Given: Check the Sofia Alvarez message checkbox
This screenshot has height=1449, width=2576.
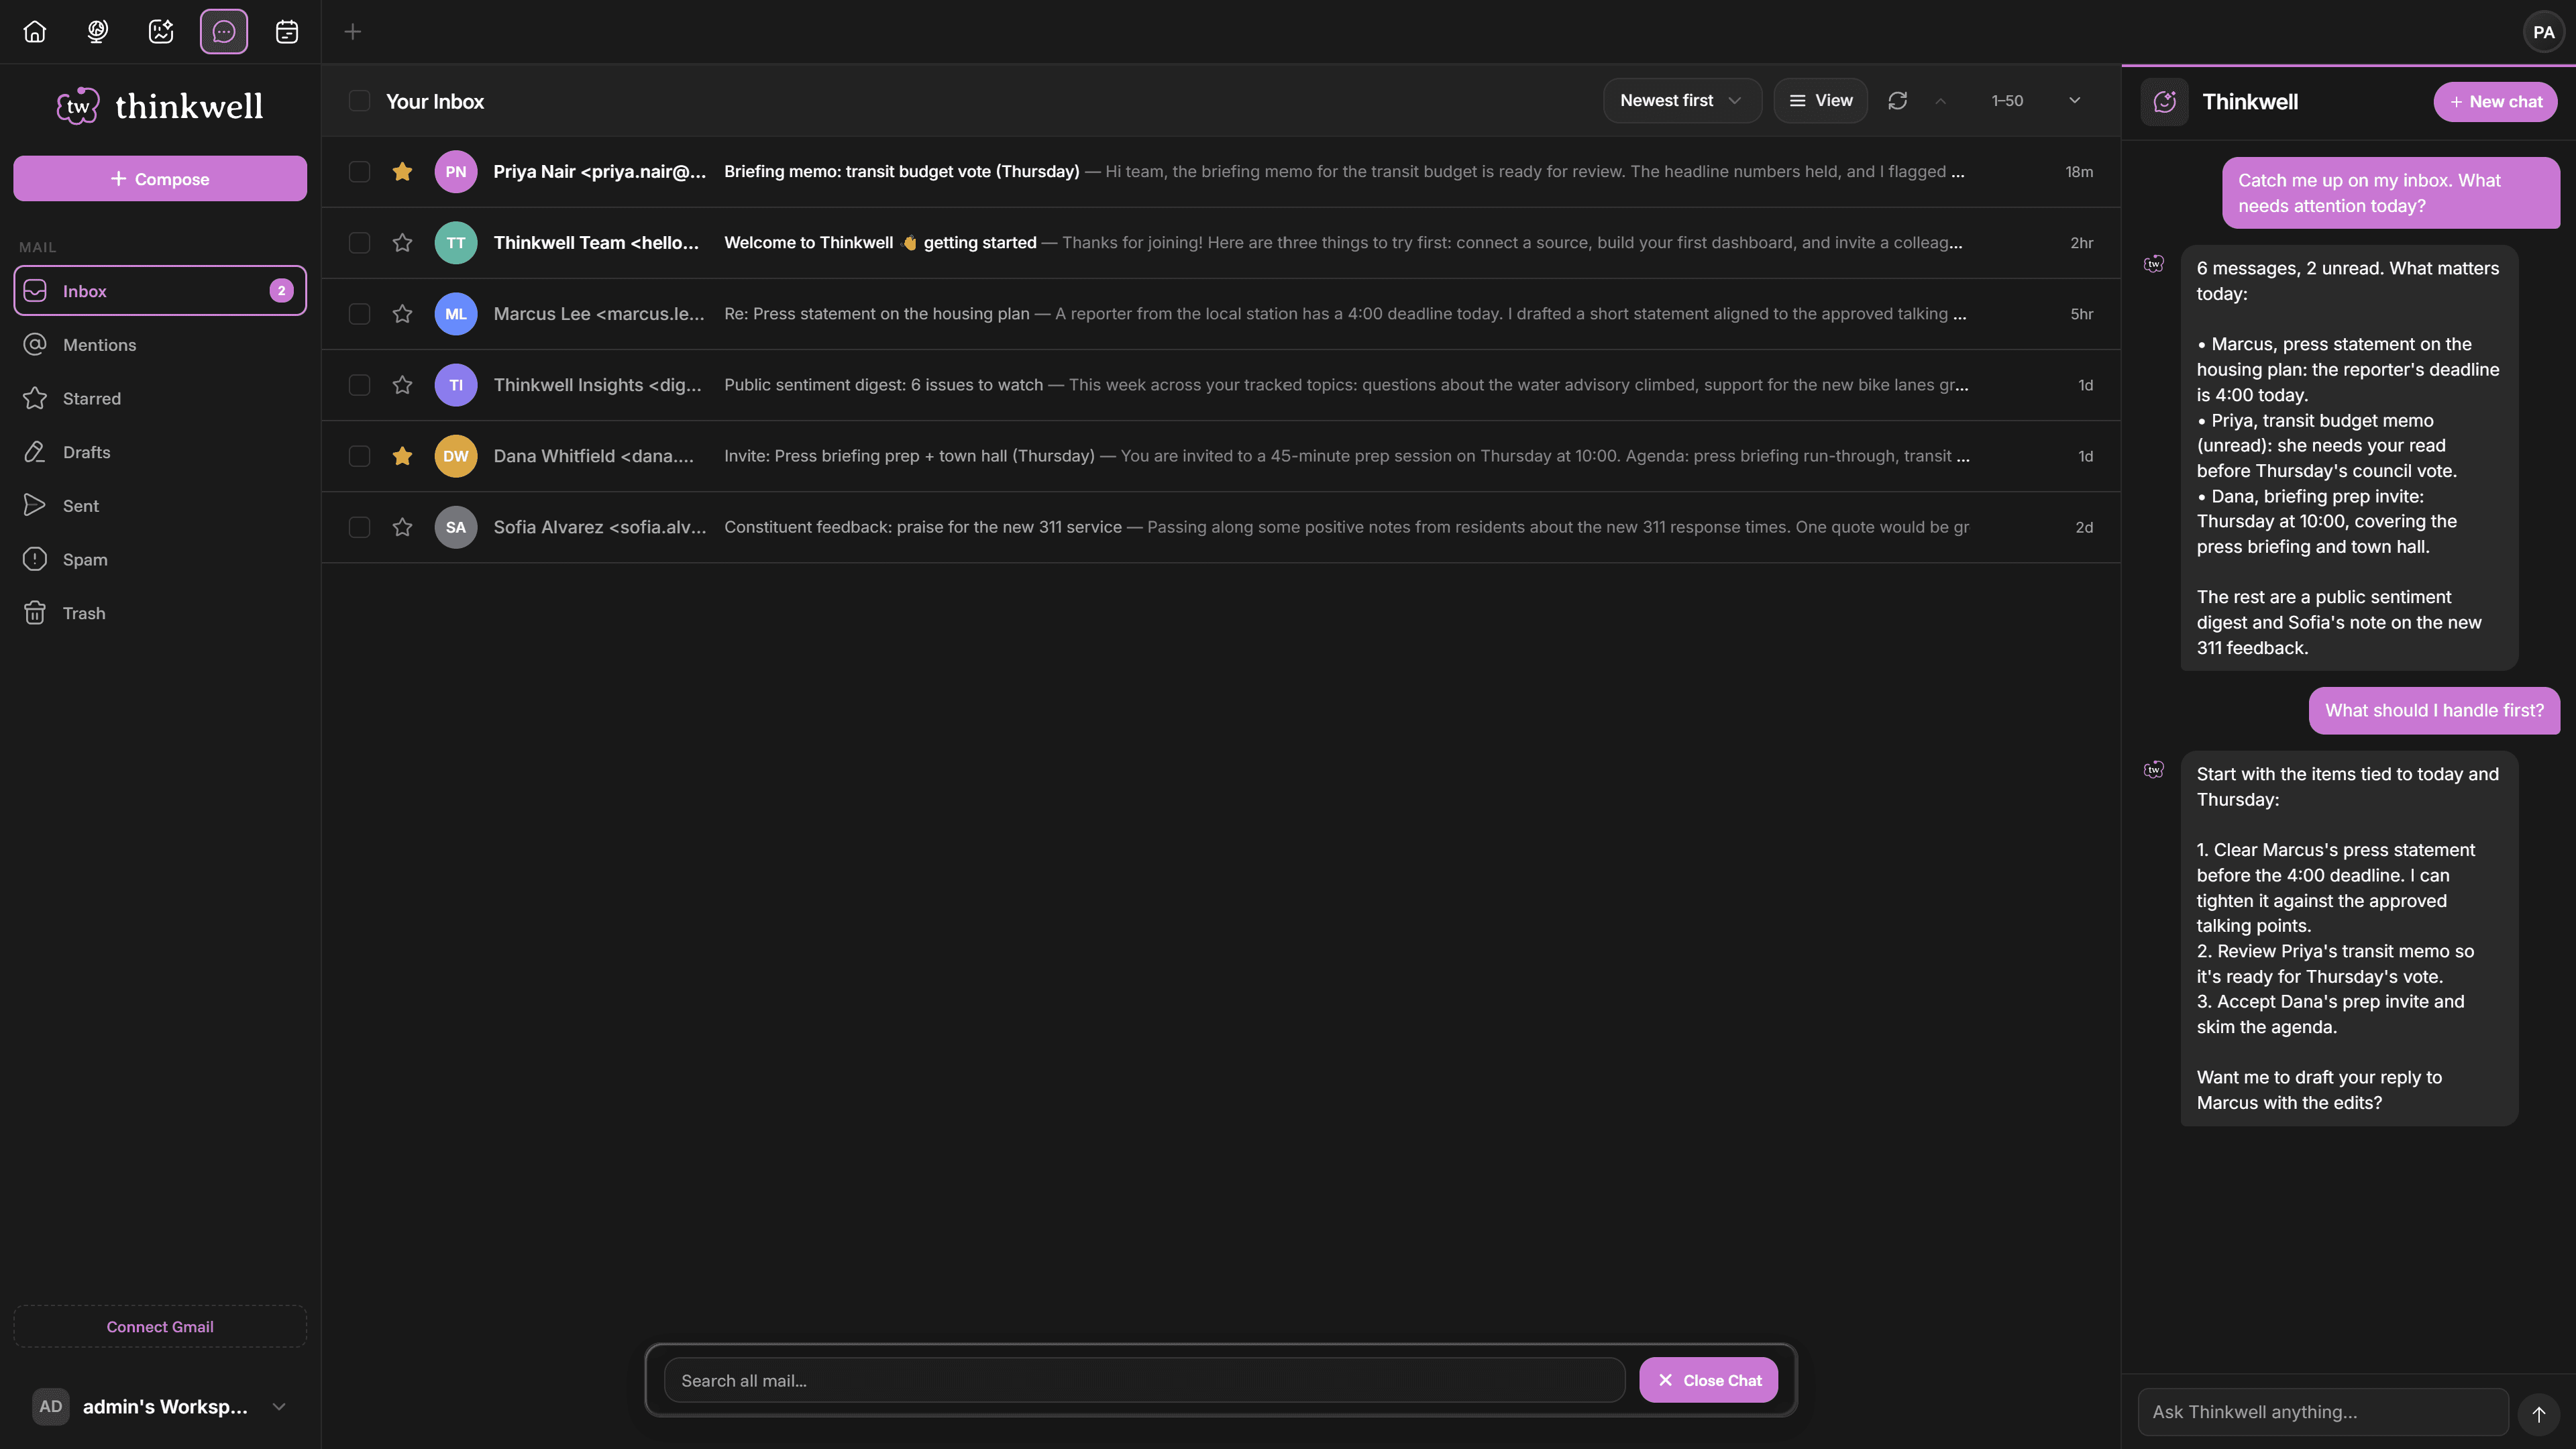Looking at the screenshot, I should click(359, 527).
